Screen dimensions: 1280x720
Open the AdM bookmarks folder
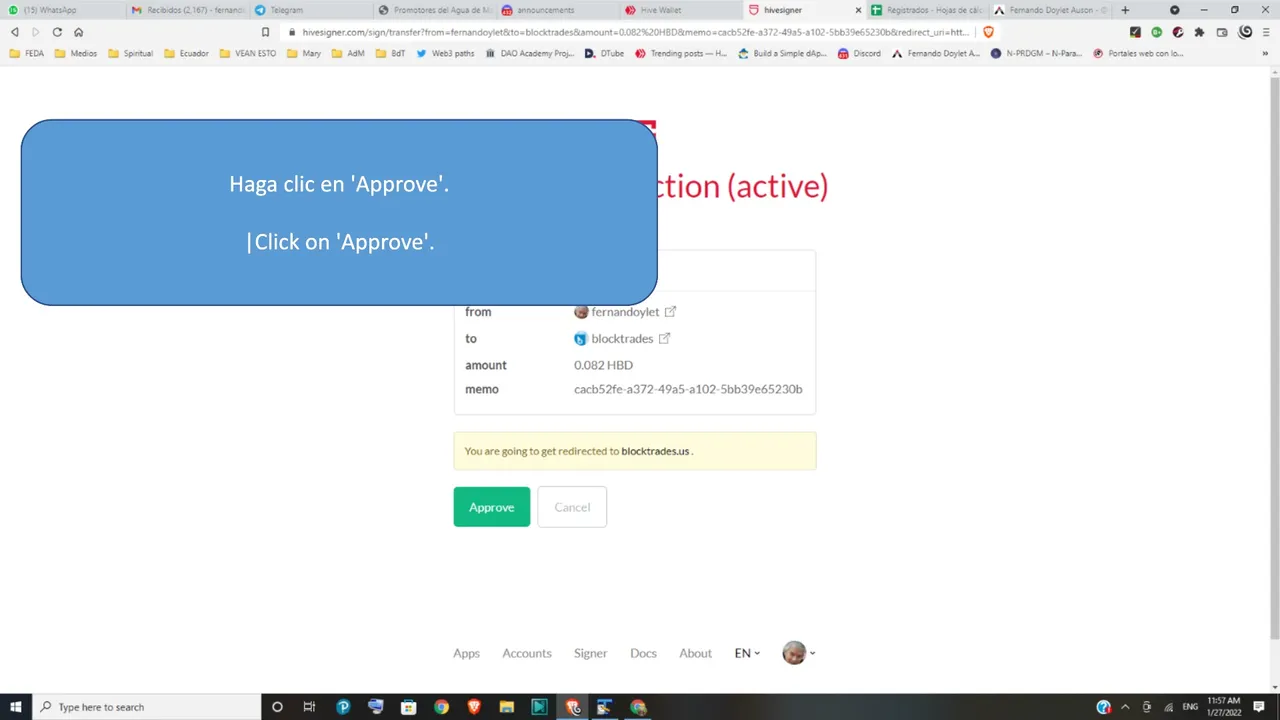click(x=349, y=53)
